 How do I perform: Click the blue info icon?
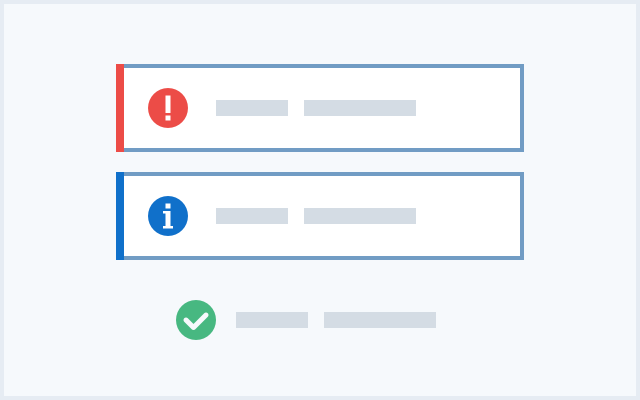click(x=168, y=216)
